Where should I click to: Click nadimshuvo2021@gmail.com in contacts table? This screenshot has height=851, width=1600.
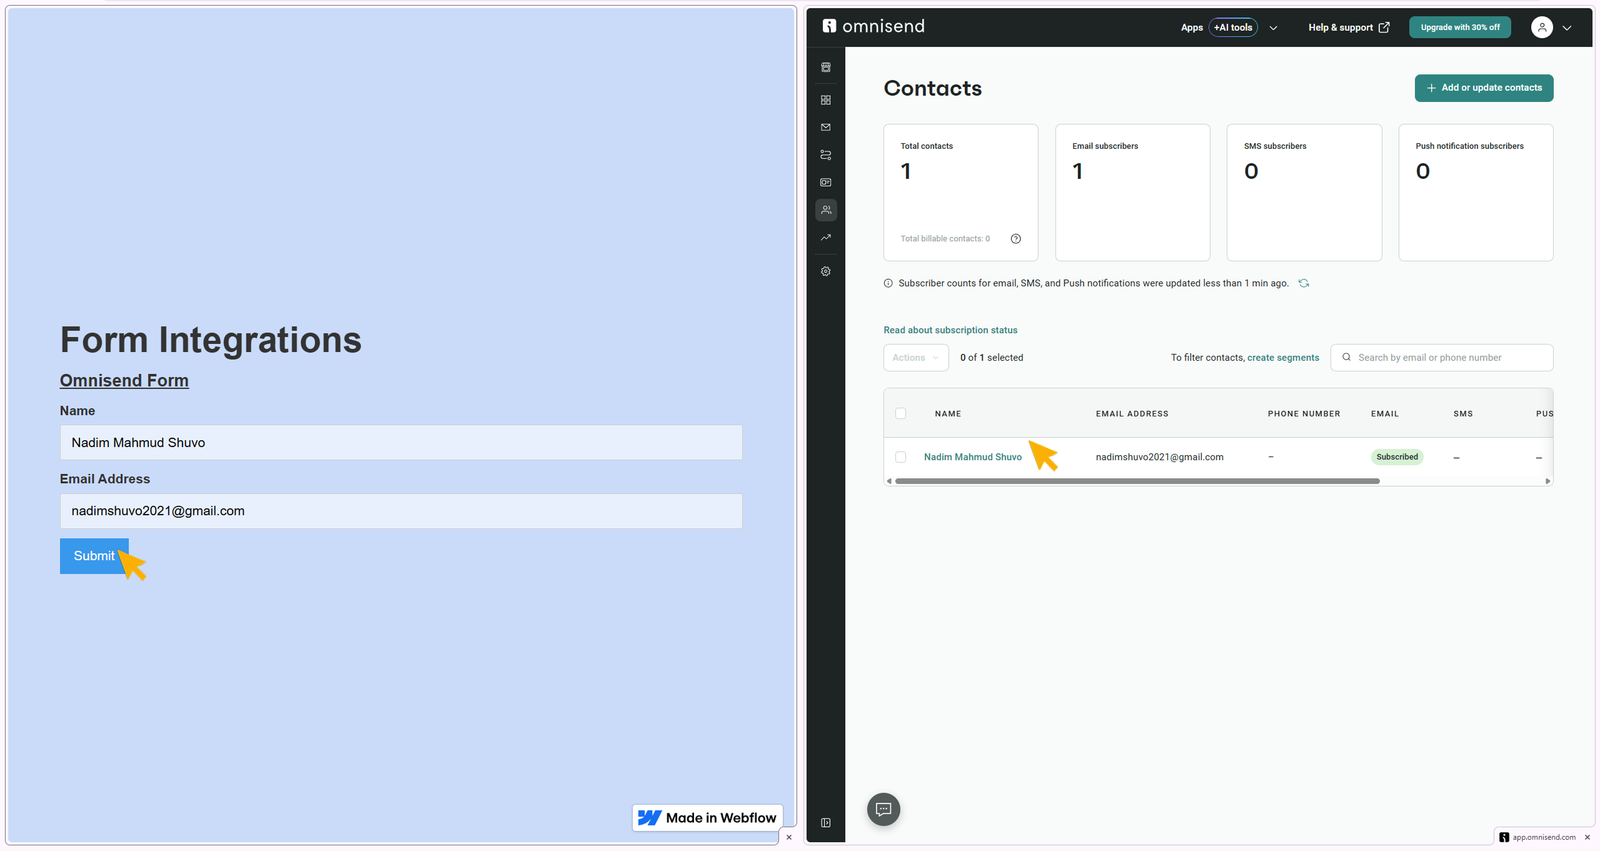point(1159,457)
